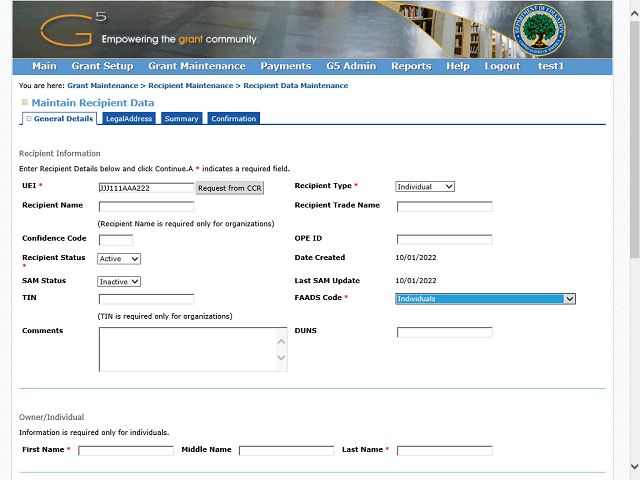This screenshot has width=640, height=480.
Task: Focus the Recipient Trade Name field
Action: 444,207
